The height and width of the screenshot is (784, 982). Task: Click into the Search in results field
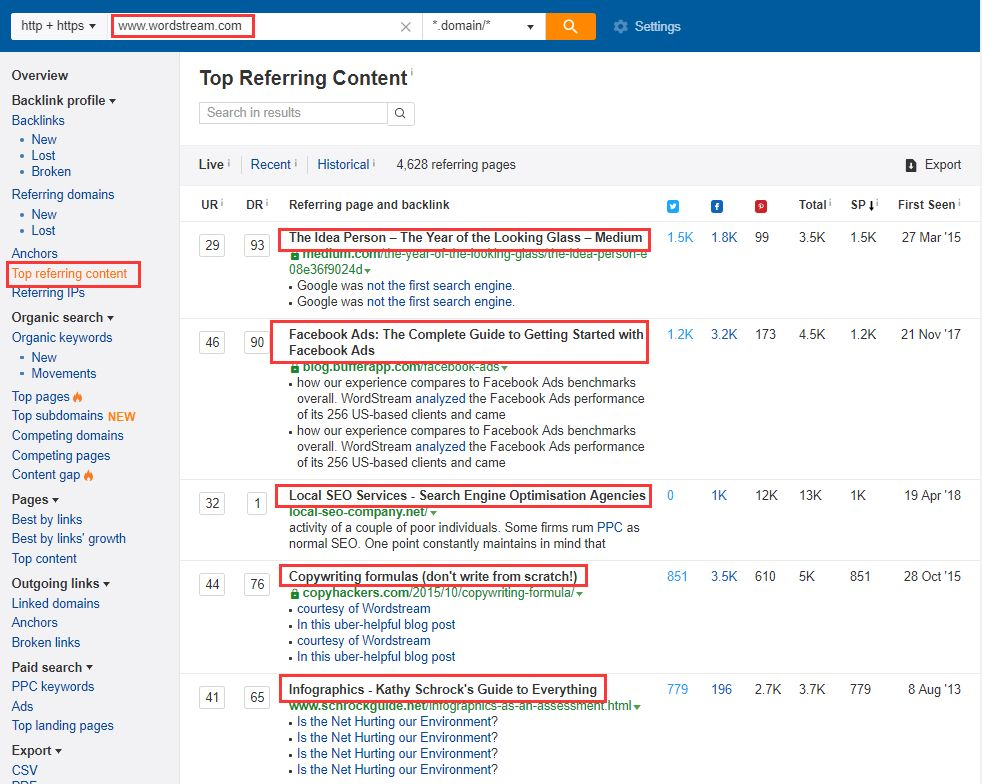click(x=293, y=113)
